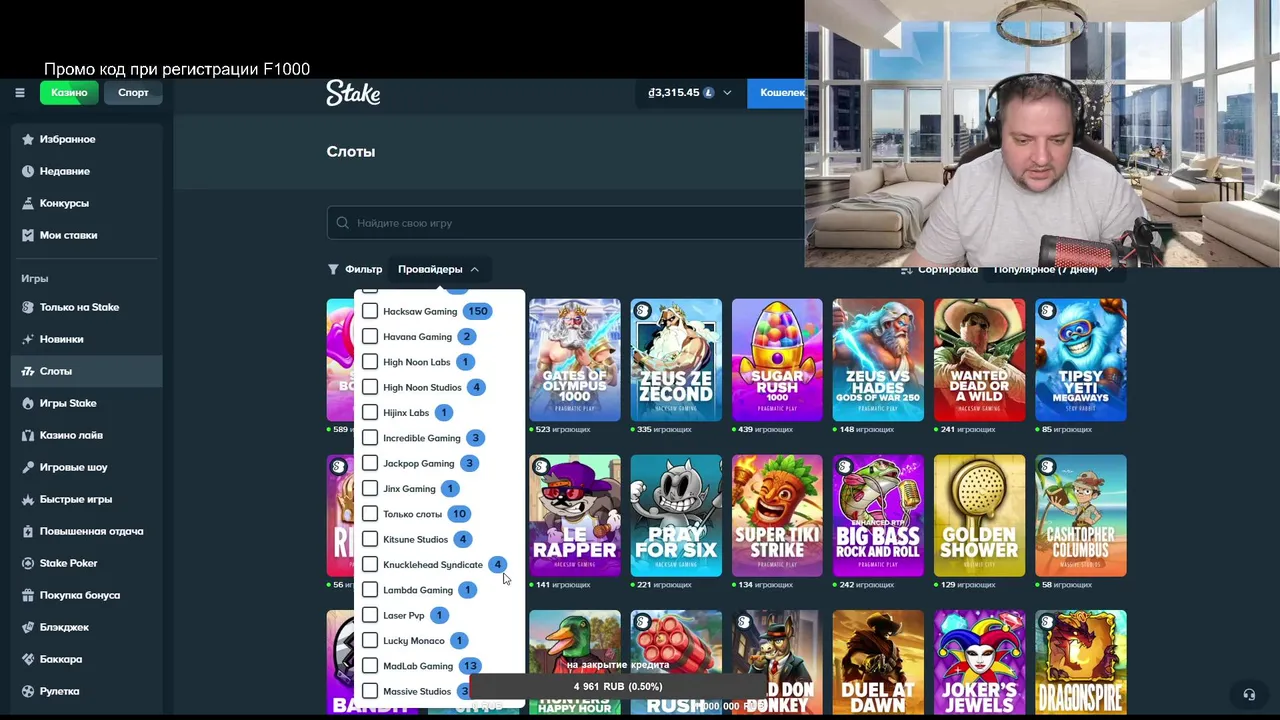Open the Wanted Dead or a Wild game

(x=979, y=360)
